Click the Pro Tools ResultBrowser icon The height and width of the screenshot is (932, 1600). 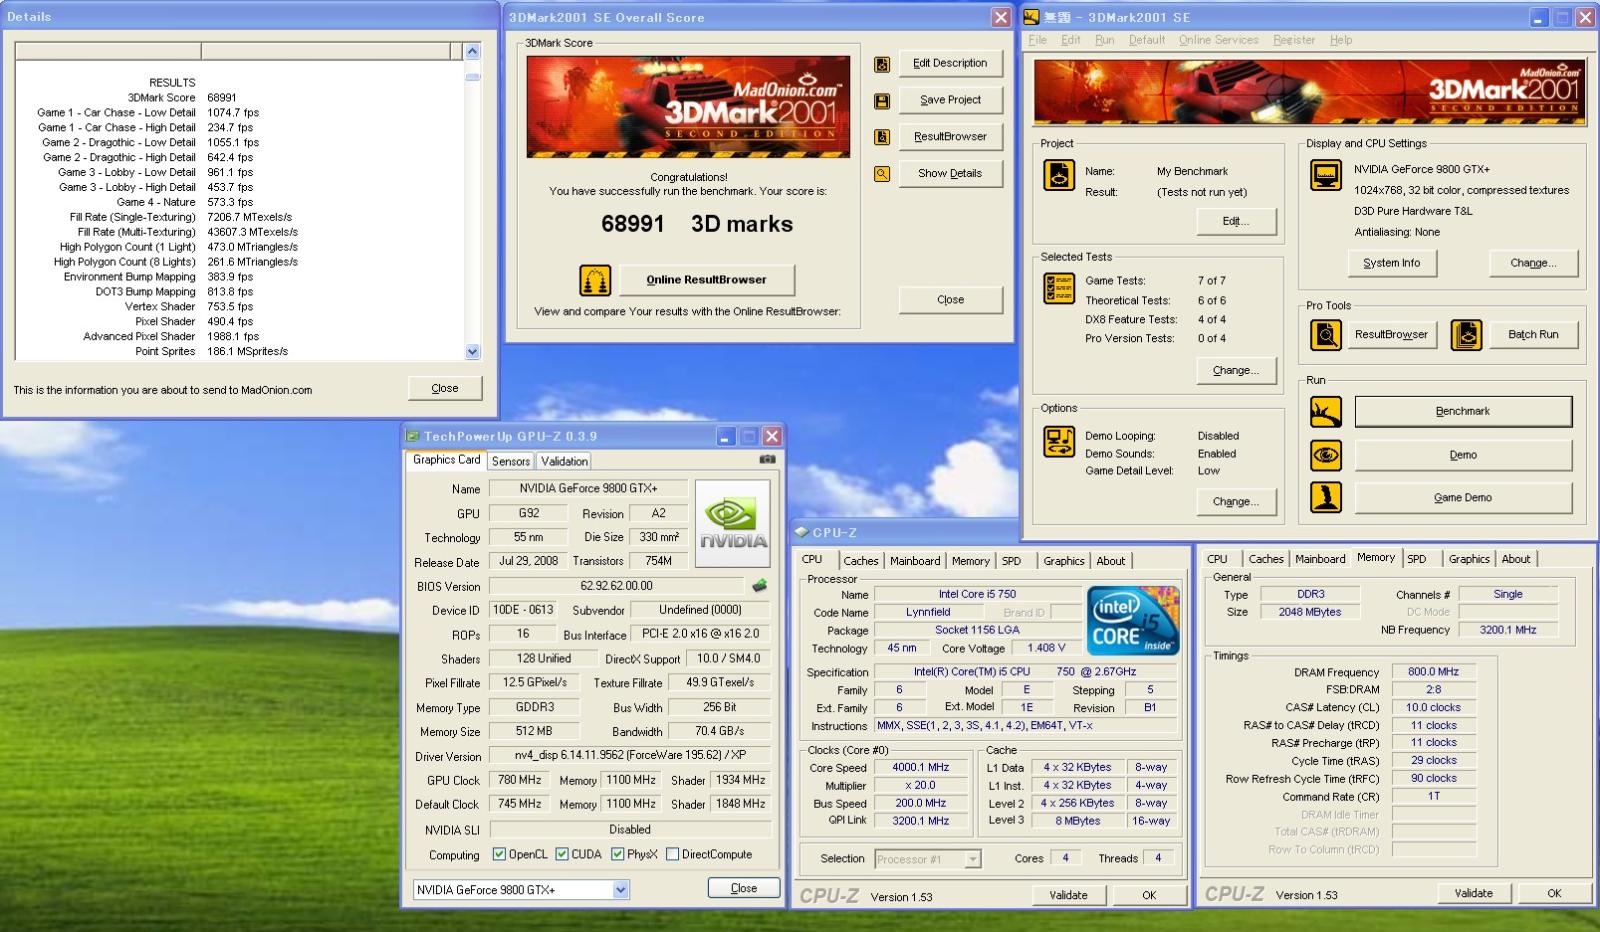pos(1326,335)
